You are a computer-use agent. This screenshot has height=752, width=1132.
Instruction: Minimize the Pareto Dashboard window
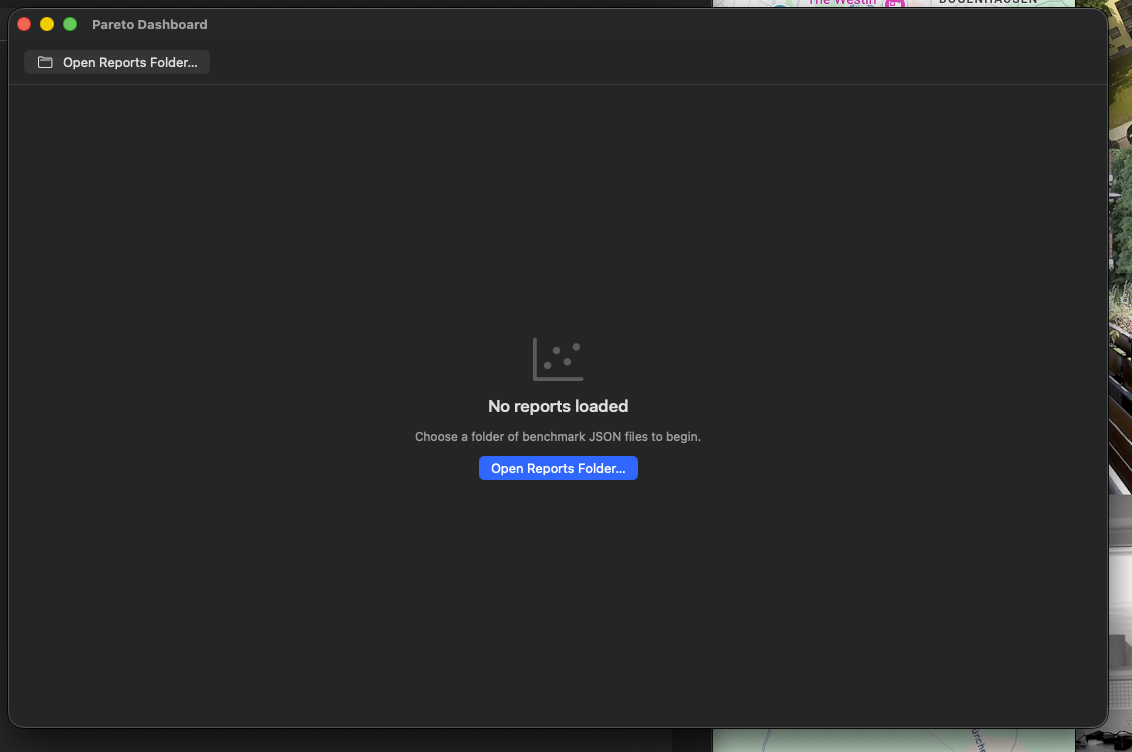pyautogui.click(x=47, y=25)
